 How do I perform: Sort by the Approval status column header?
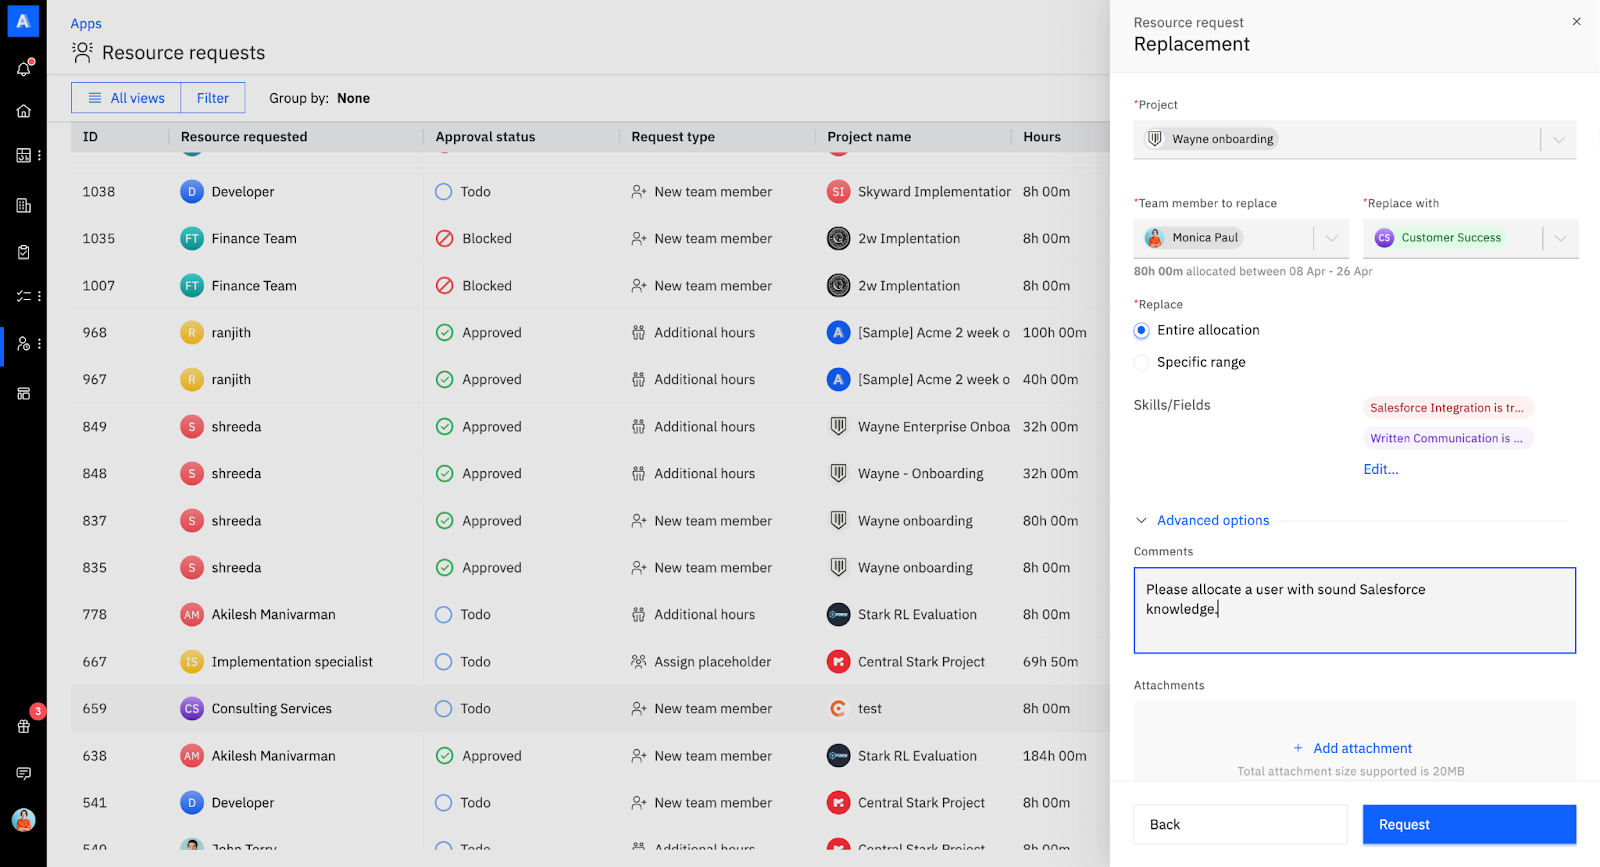click(x=485, y=137)
